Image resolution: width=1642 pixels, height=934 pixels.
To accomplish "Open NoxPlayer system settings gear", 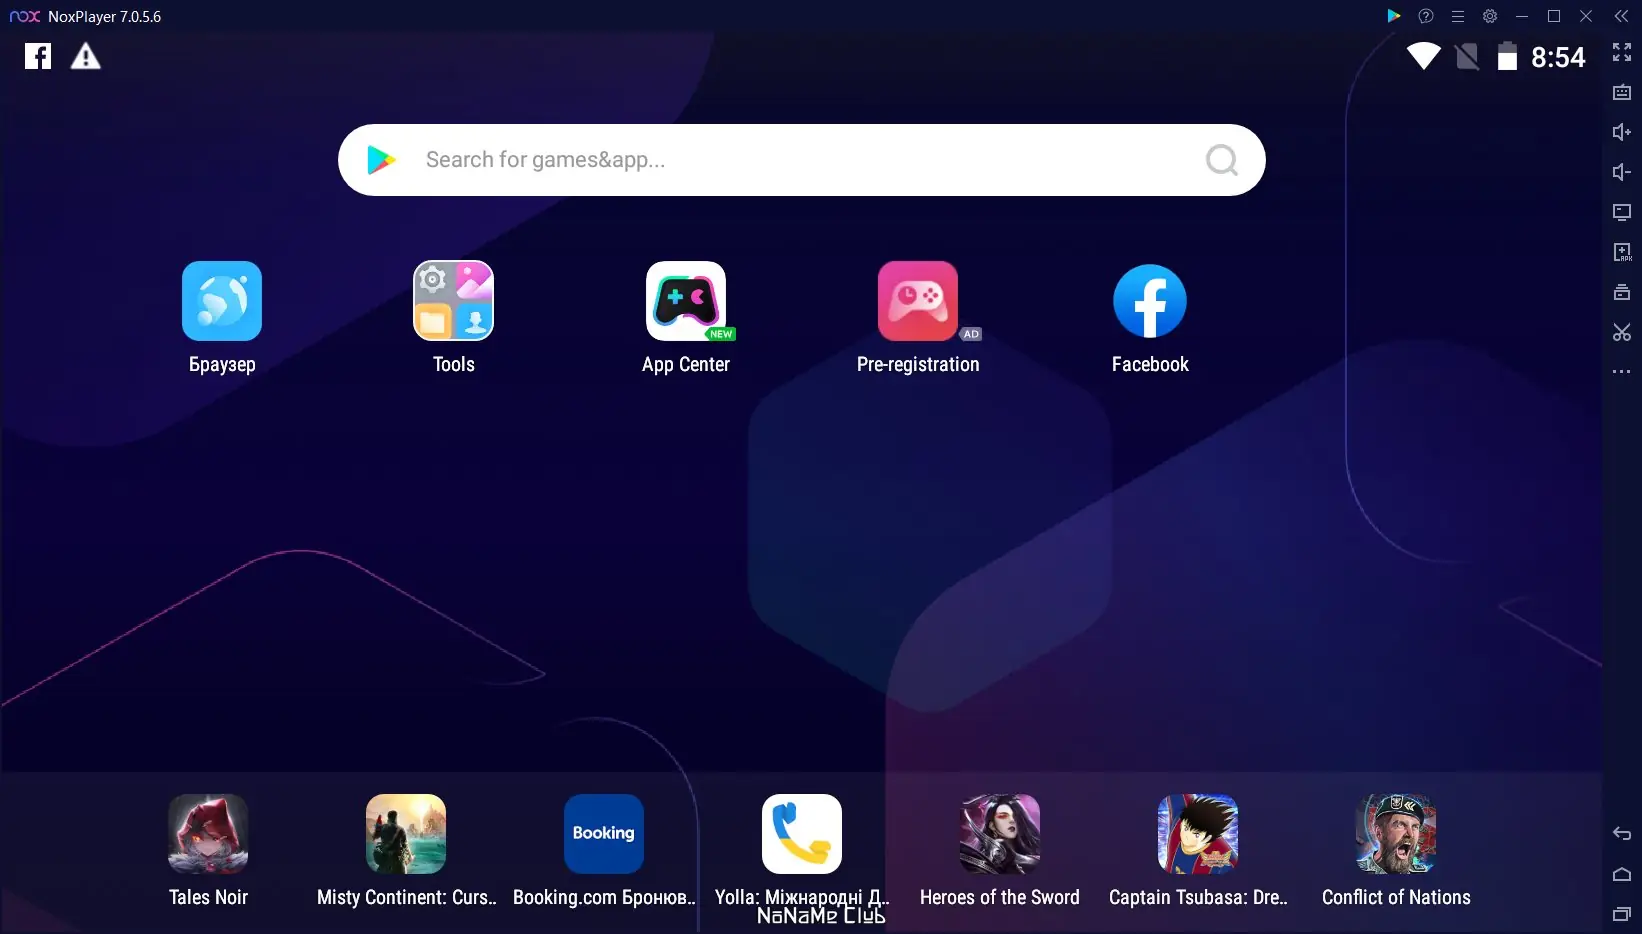I will tap(1490, 16).
